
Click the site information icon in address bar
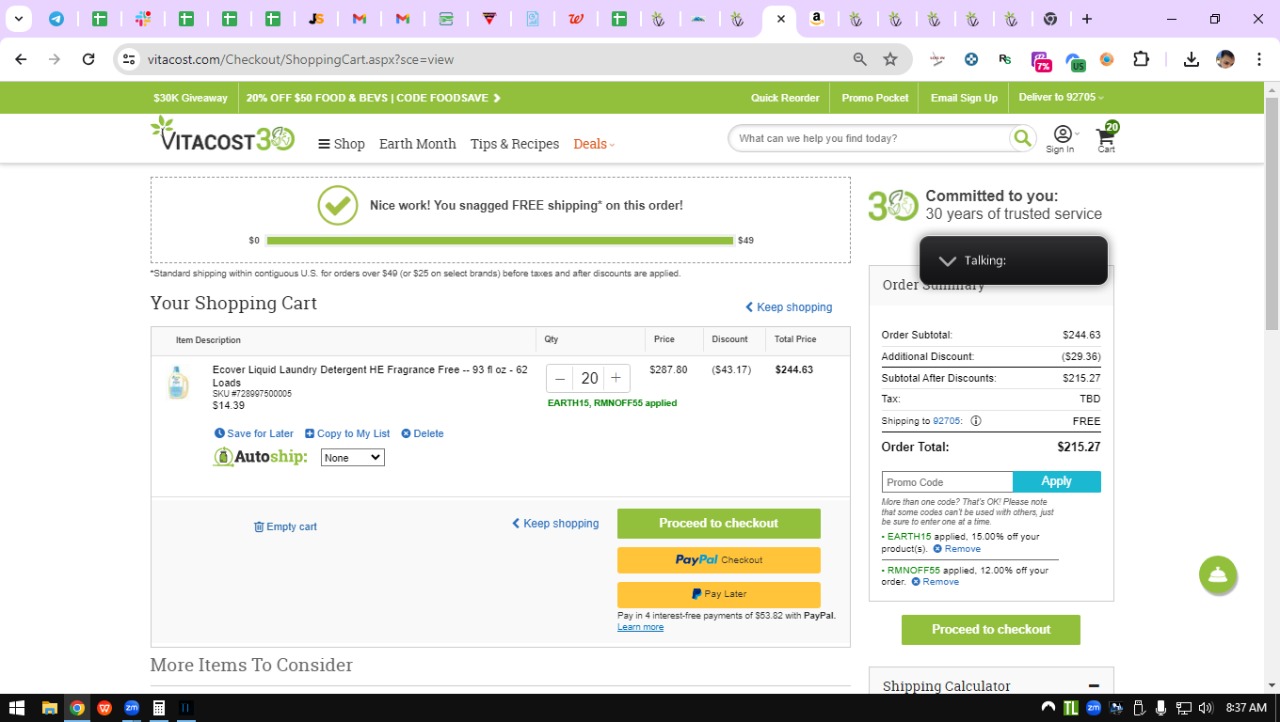128,59
